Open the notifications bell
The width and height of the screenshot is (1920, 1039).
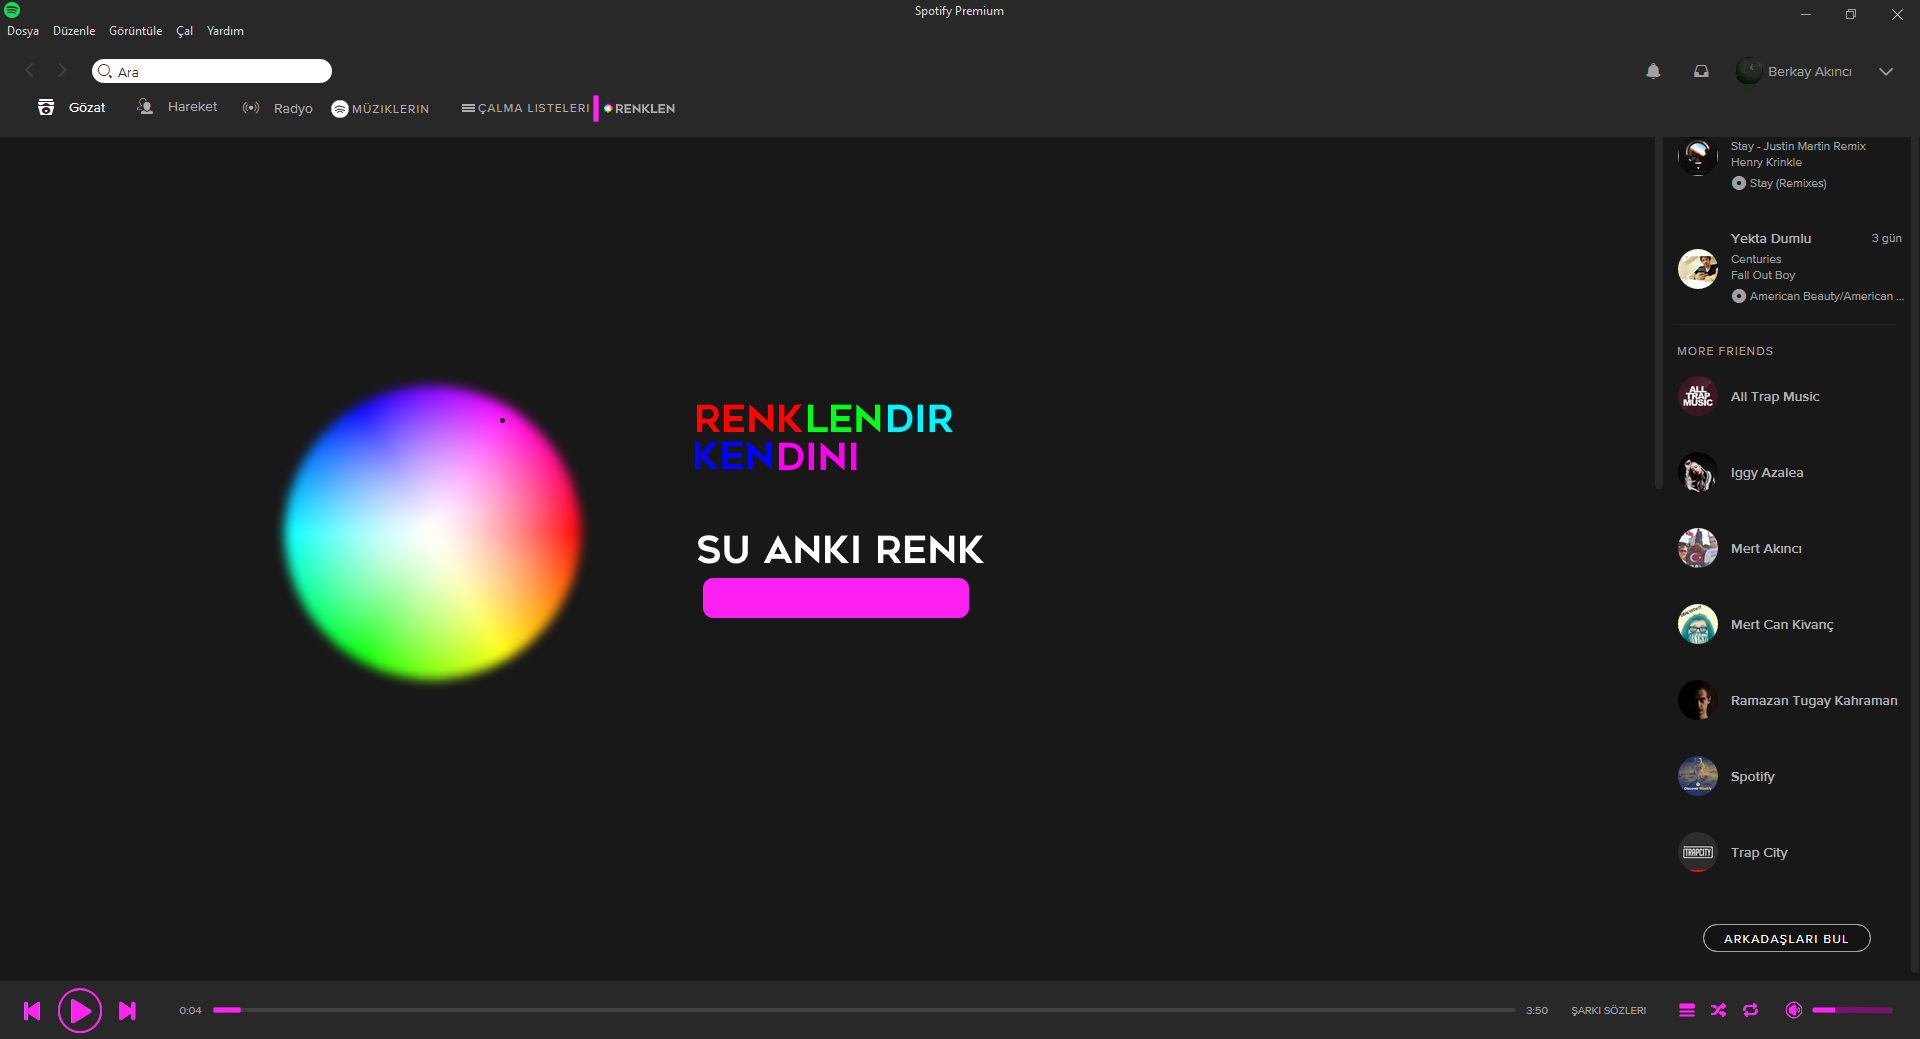(x=1653, y=71)
